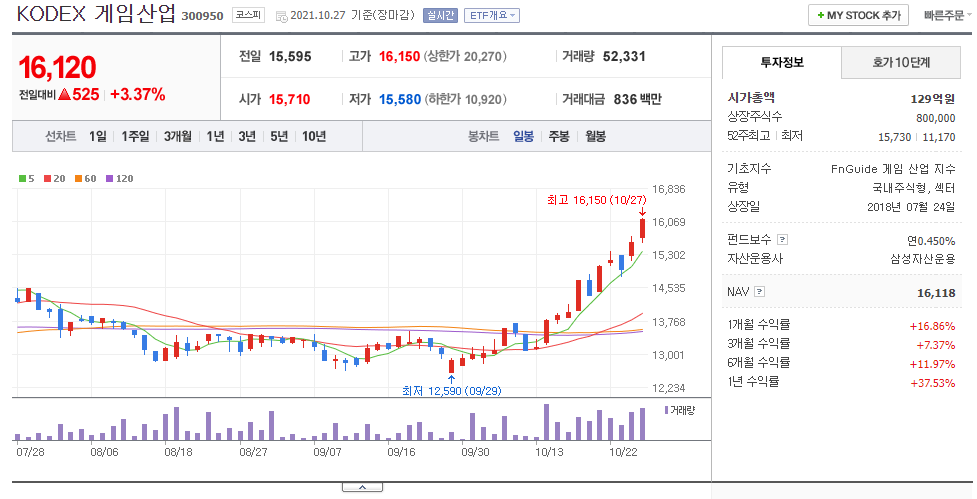Image resolution: width=977 pixels, height=499 pixels.
Task: Click the FnGuide 게임 산업 지수 text
Action: coord(893,169)
